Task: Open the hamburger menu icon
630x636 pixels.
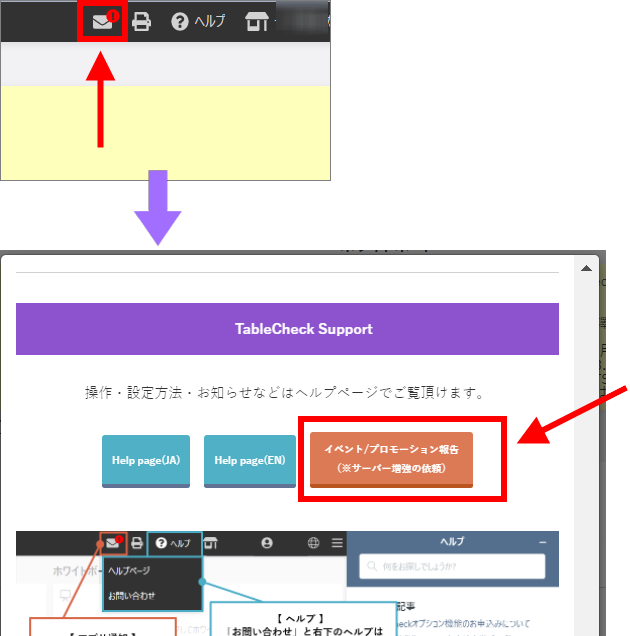Action: [337, 543]
